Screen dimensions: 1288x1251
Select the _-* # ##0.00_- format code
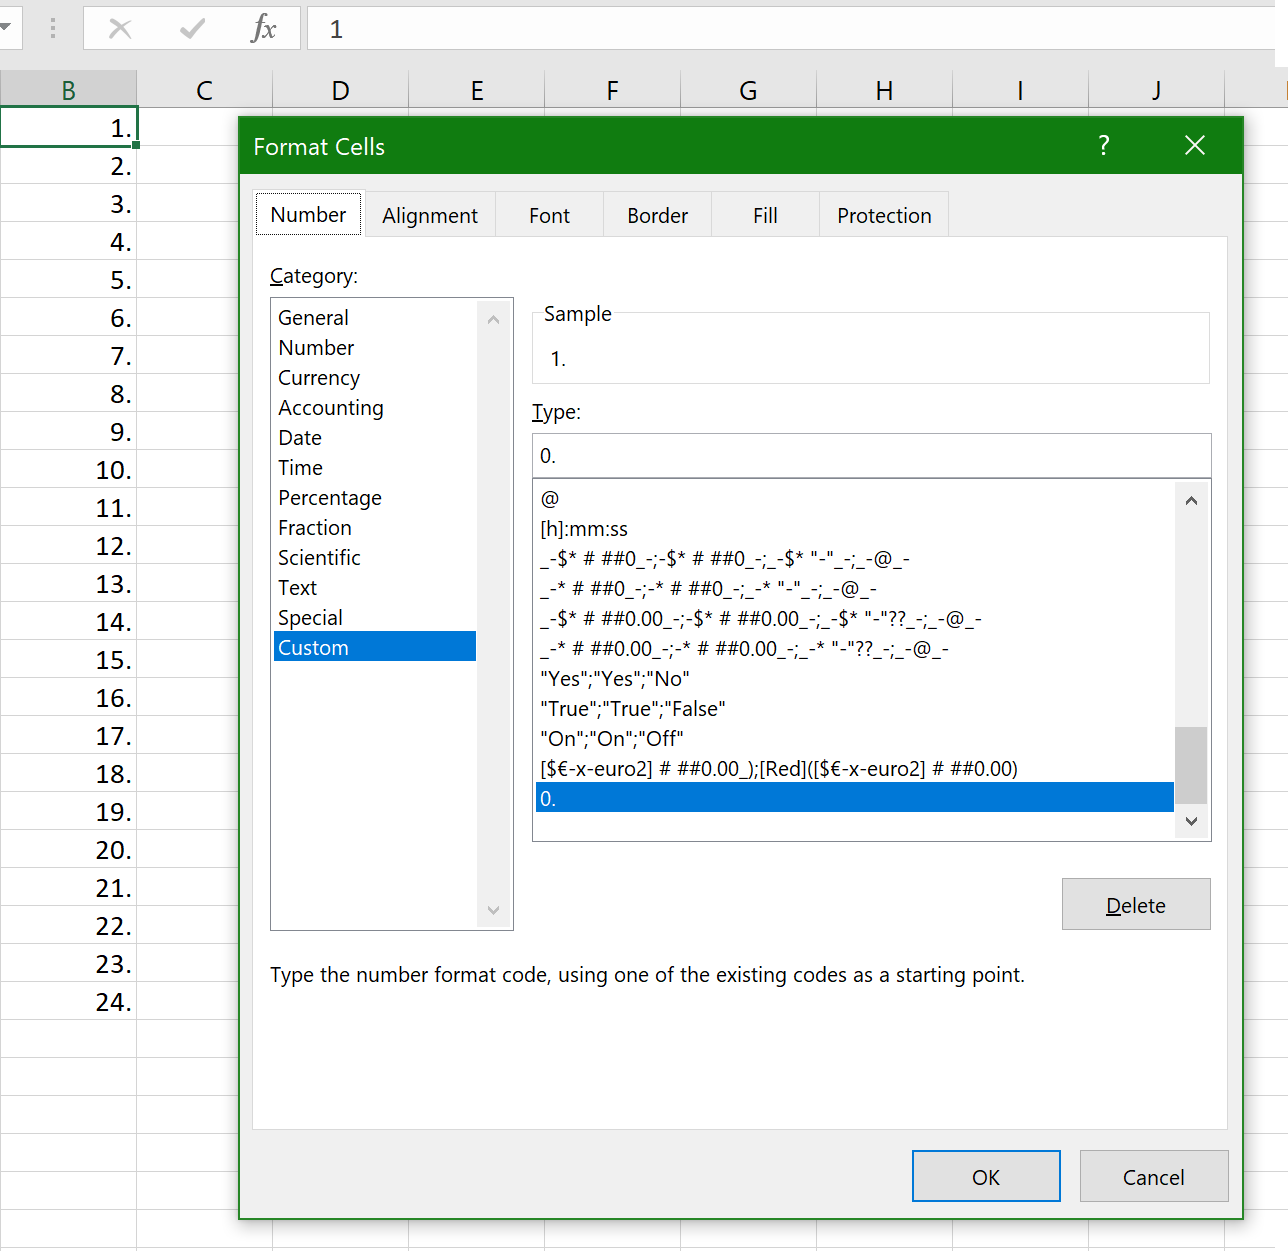tap(855, 649)
